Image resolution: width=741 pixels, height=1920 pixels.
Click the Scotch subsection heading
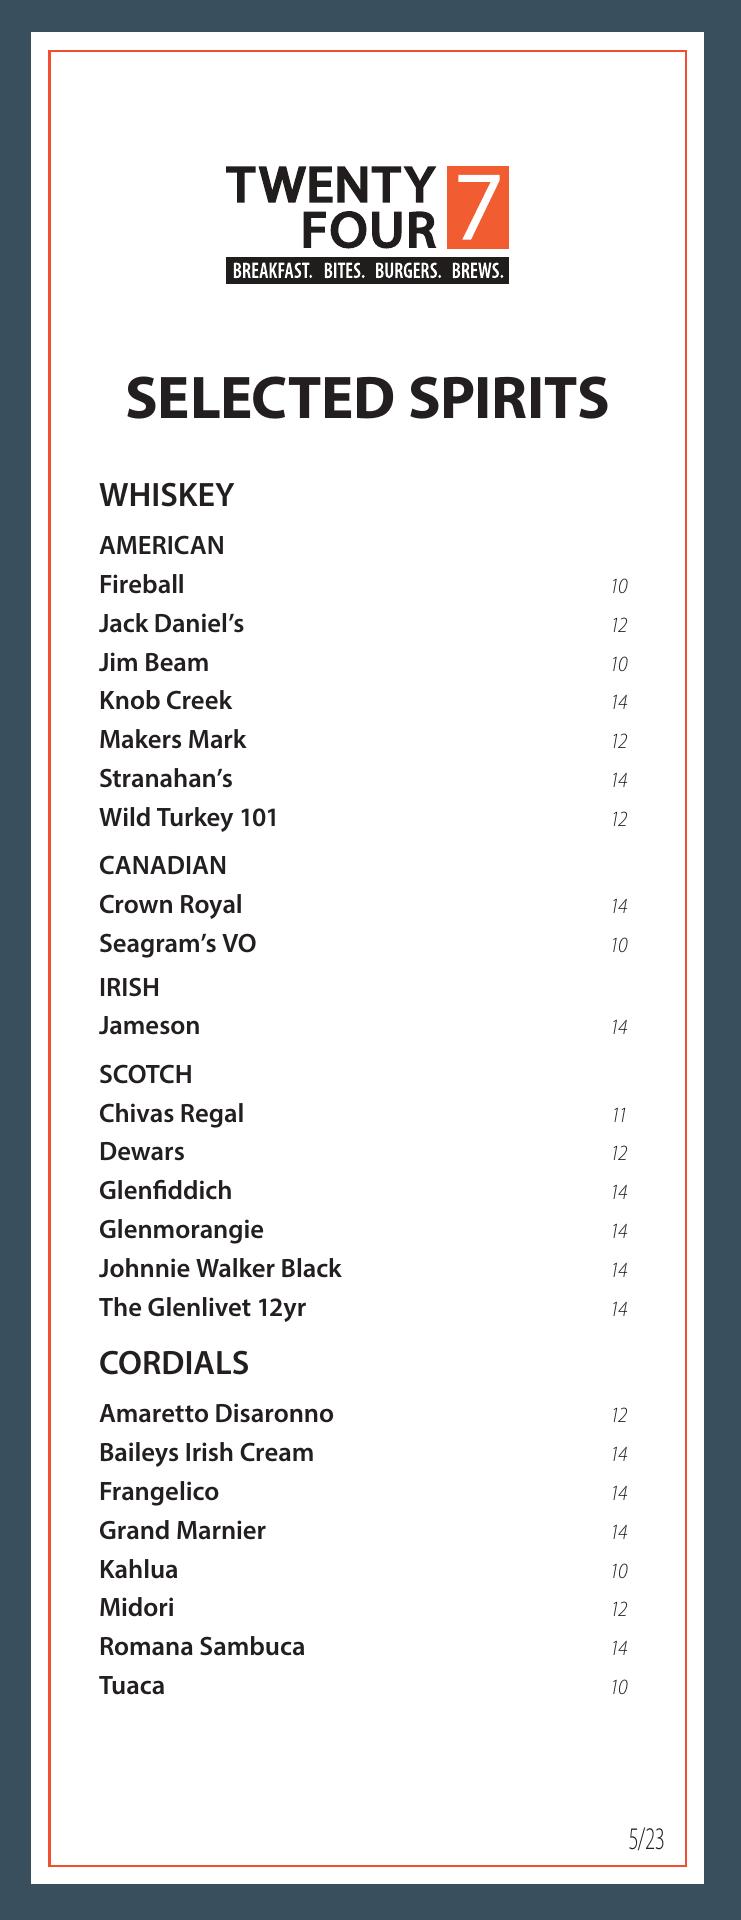click(x=145, y=1075)
